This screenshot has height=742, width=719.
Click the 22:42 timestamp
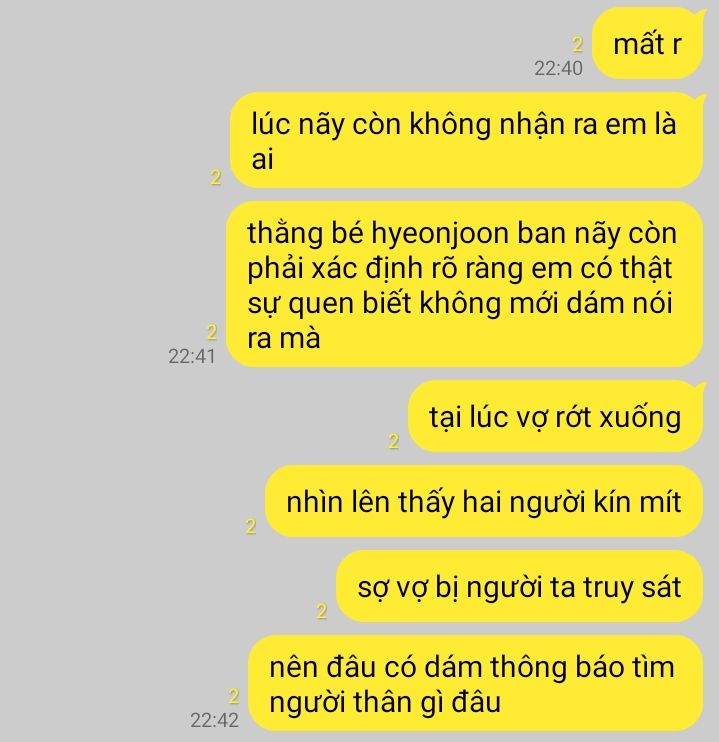pyautogui.click(x=214, y=721)
